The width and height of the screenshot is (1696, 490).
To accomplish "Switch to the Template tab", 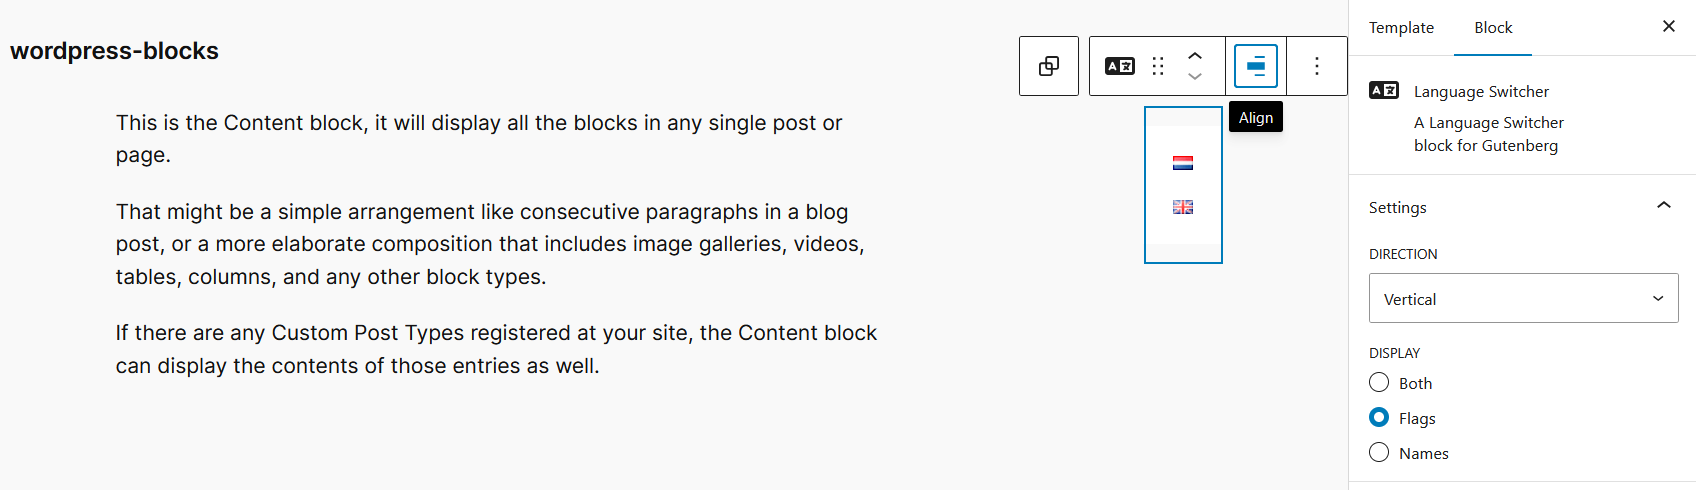I will pyautogui.click(x=1401, y=28).
